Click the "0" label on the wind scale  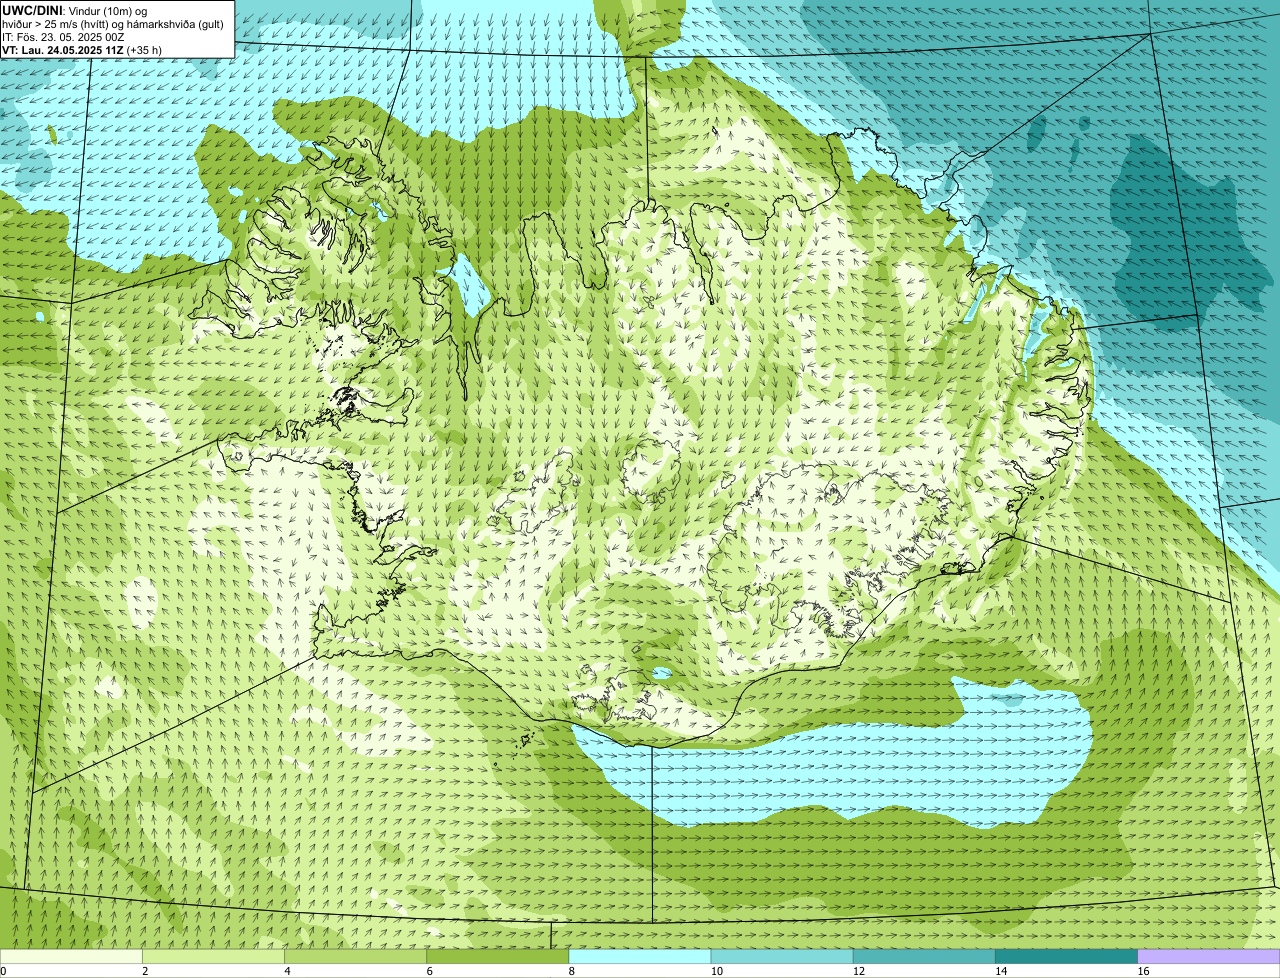click(4, 971)
